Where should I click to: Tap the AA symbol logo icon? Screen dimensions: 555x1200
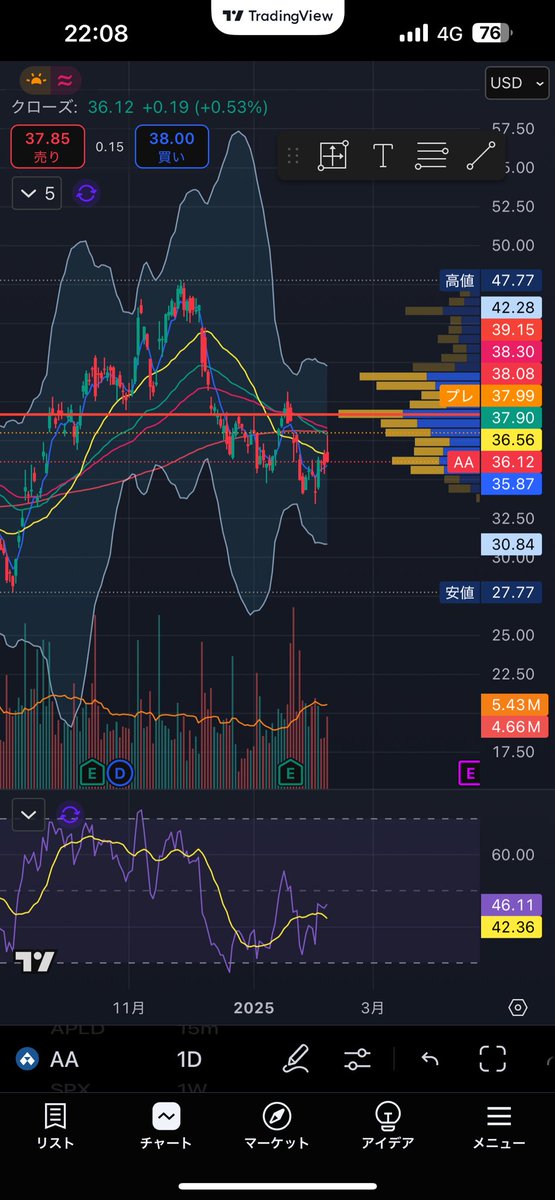coord(27,1059)
